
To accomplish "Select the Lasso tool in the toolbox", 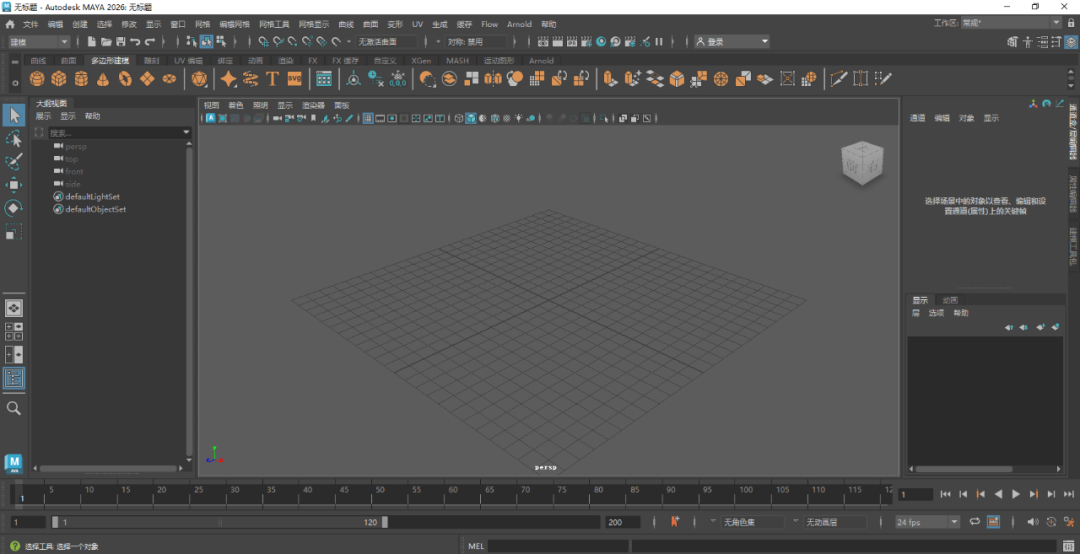I will click(14, 139).
